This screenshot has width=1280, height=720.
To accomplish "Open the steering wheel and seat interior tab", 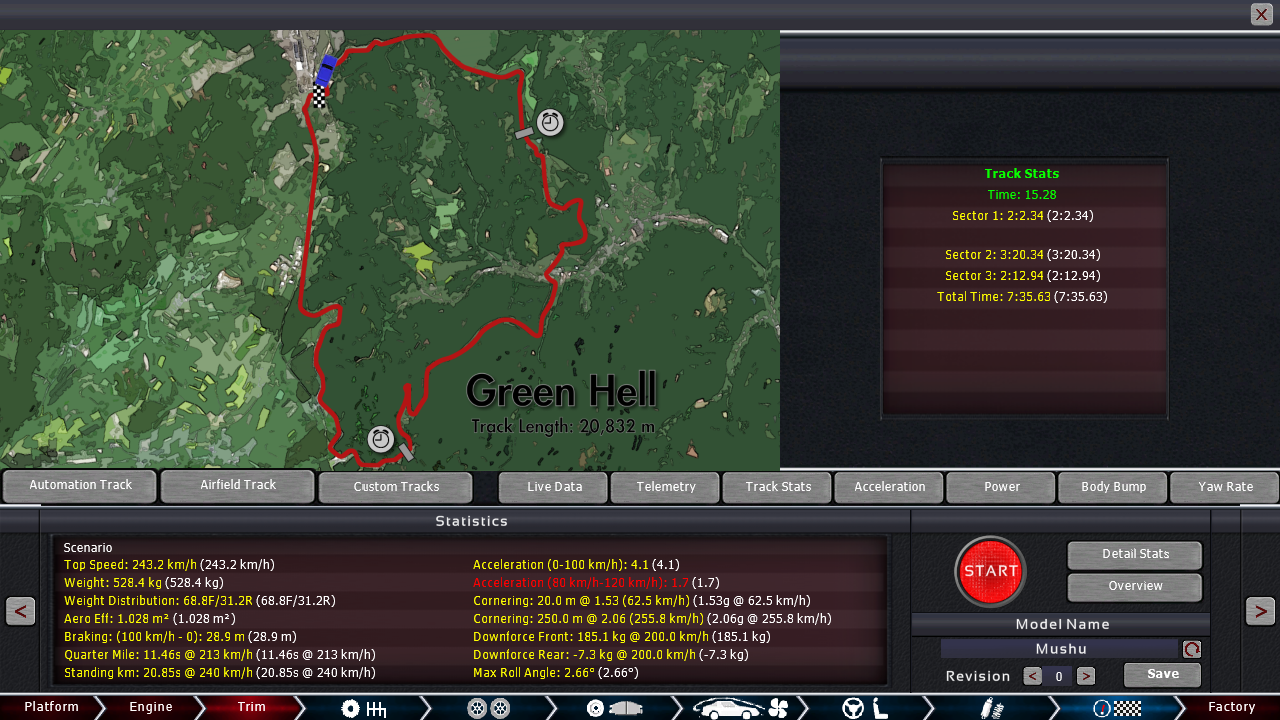I will point(865,708).
